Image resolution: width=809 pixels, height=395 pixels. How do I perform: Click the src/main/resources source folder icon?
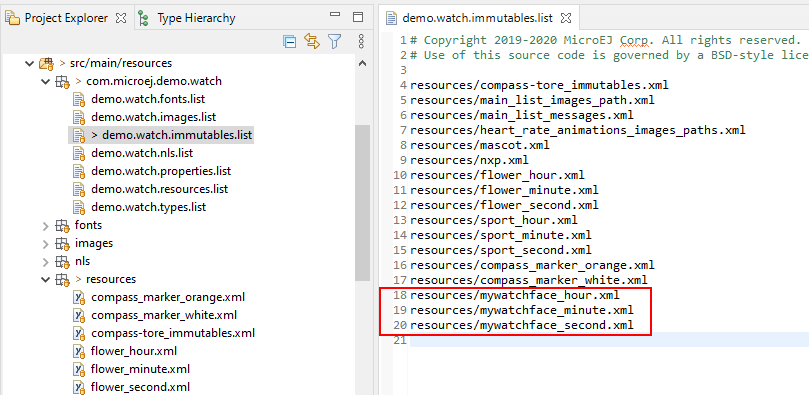pyautogui.click(x=46, y=64)
